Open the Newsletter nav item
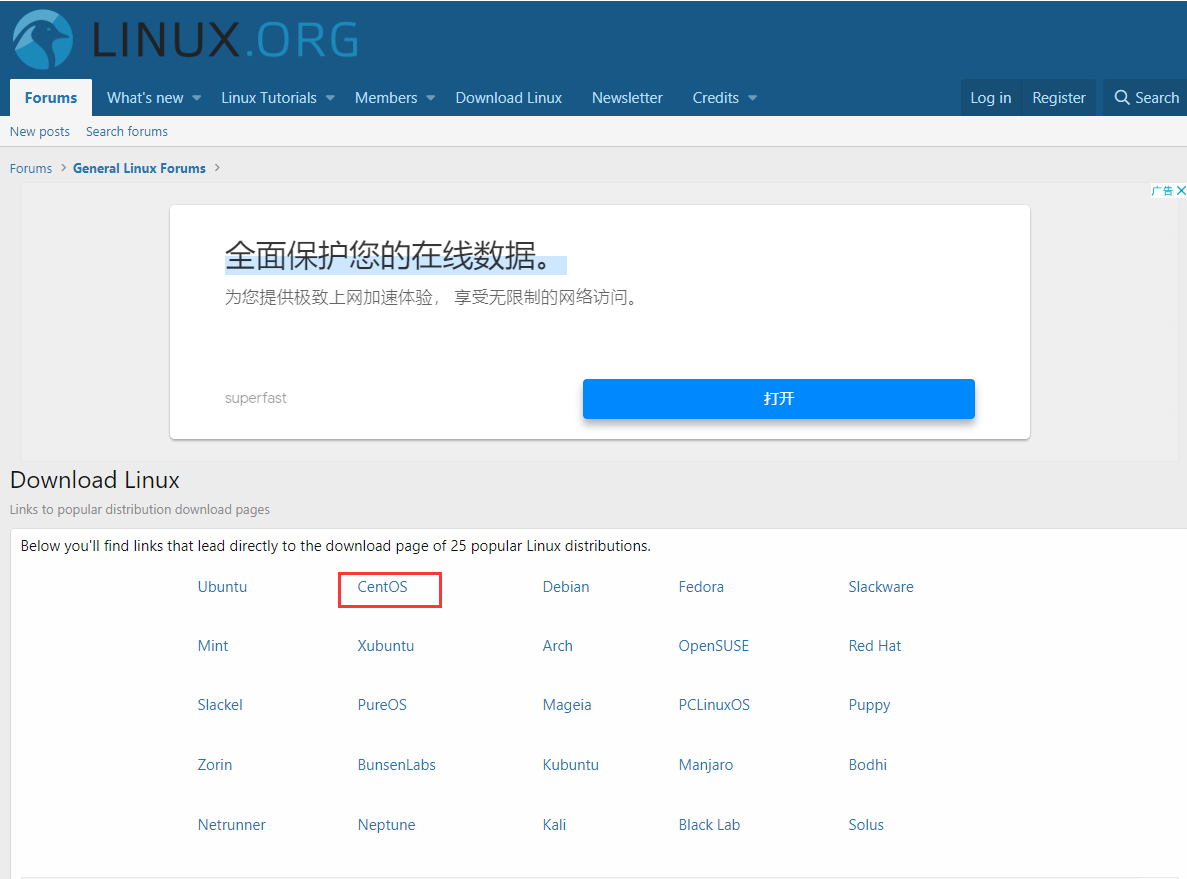Image resolution: width=1187 pixels, height=879 pixels. (627, 98)
